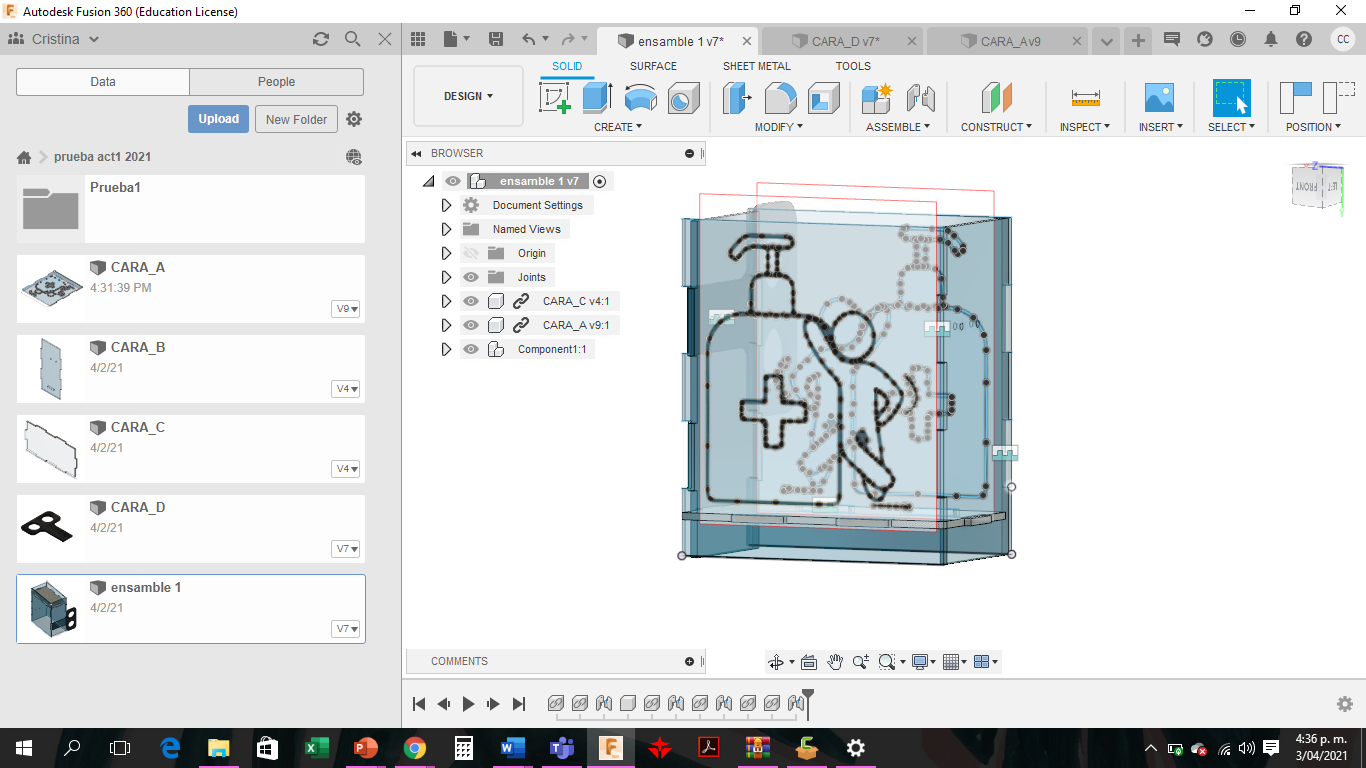Click the timeline Play button
Image resolution: width=1366 pixels, height=768 pixels.
[468, 704]
